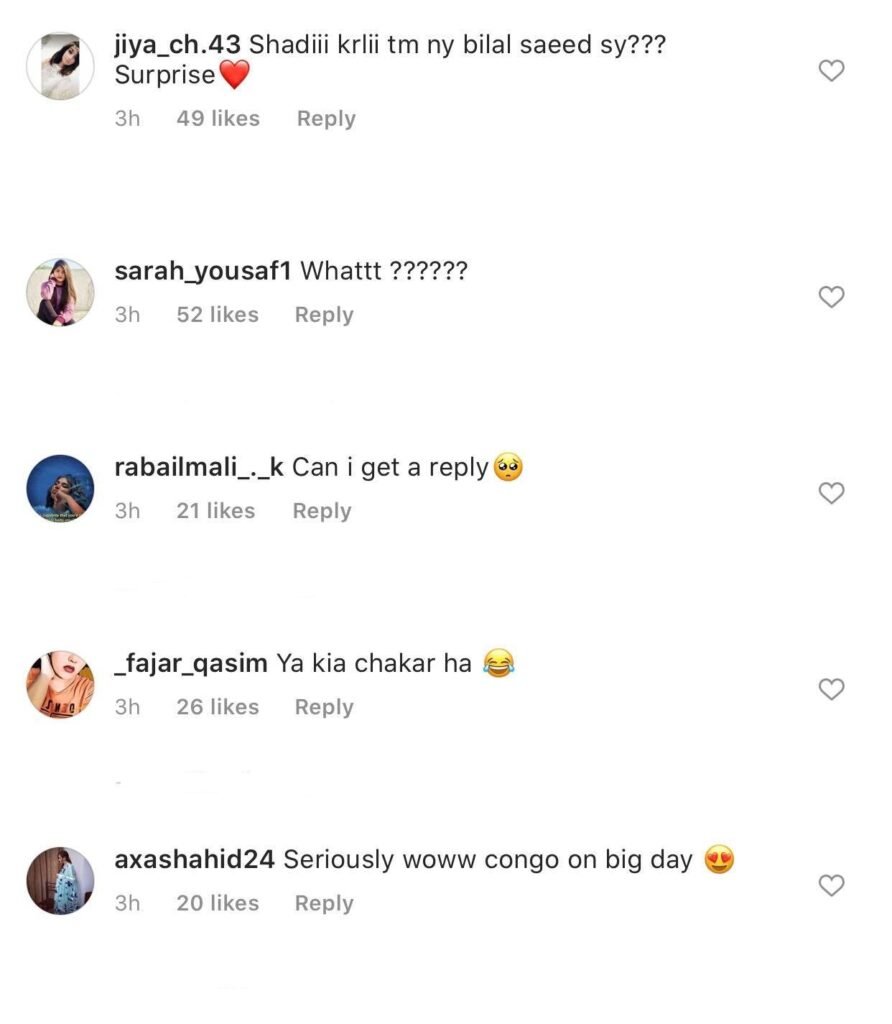892x1024 pixels.
Task: Visit the sarah_yousaf1 username link
Action: [203, 271]
